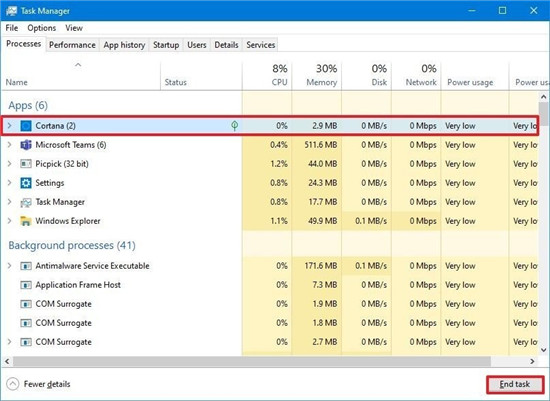Click the horizontal scrollbar left arrow
Viewport: 550px width, 401px height.
coord(7,361)
